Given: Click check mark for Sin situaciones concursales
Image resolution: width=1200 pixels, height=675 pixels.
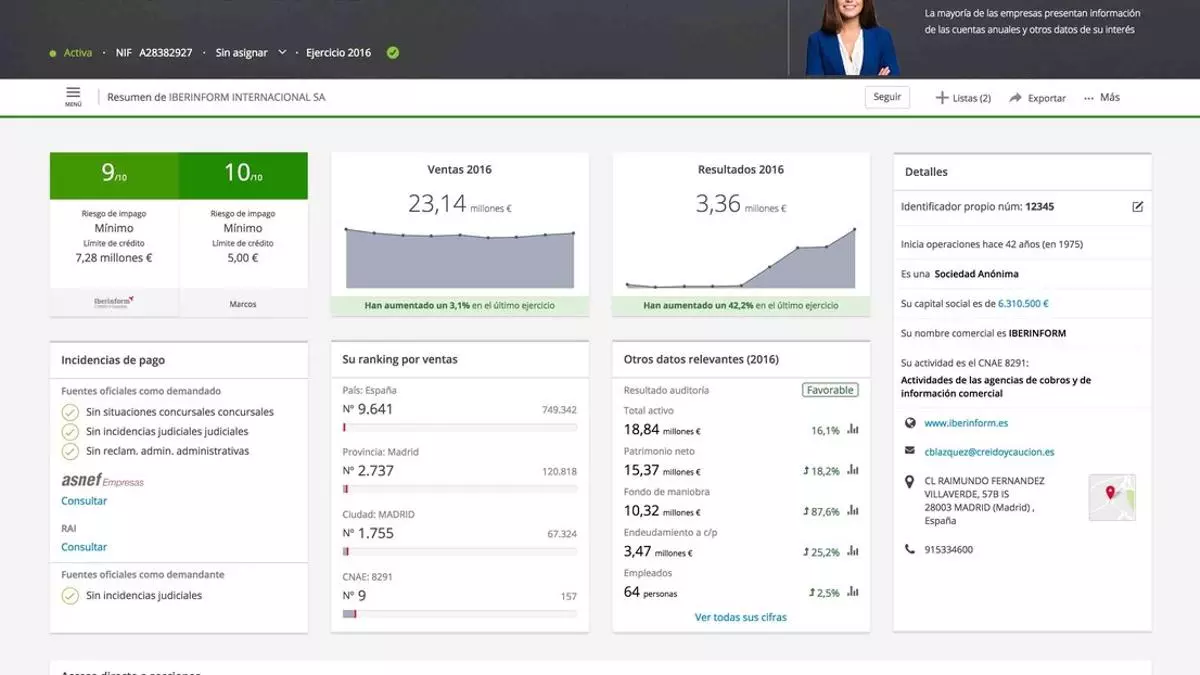Looking at the screenshot, I should (x=70, y=412).
